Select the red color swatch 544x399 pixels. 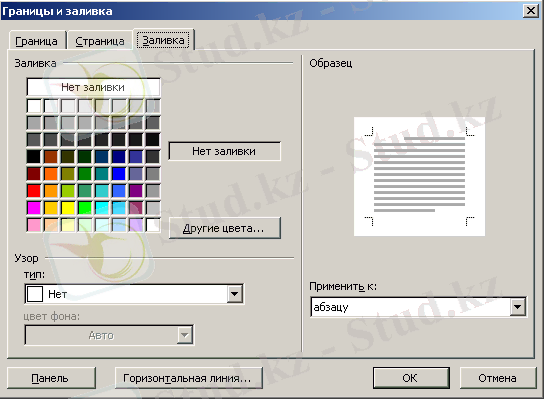tap(34, 191)
